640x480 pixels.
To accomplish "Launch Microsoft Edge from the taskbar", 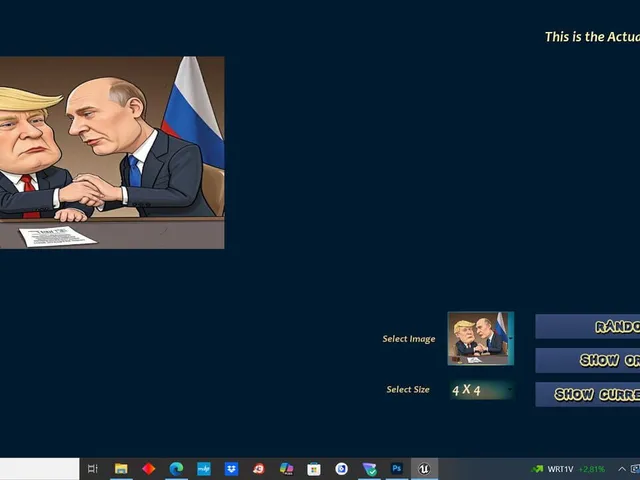I will [x=176, y=469].
